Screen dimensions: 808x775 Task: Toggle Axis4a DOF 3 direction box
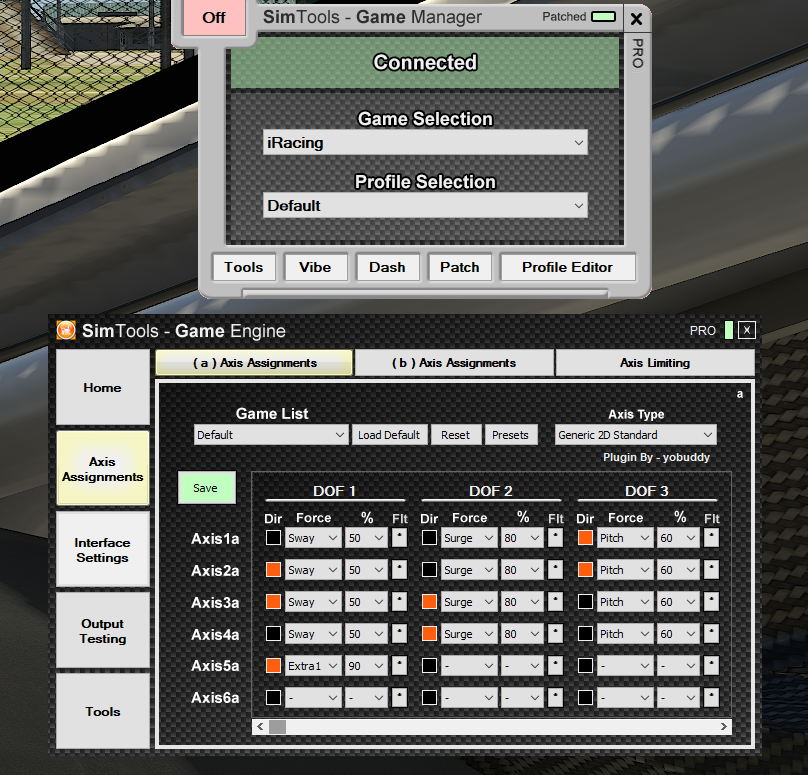[x=585, y=633]
